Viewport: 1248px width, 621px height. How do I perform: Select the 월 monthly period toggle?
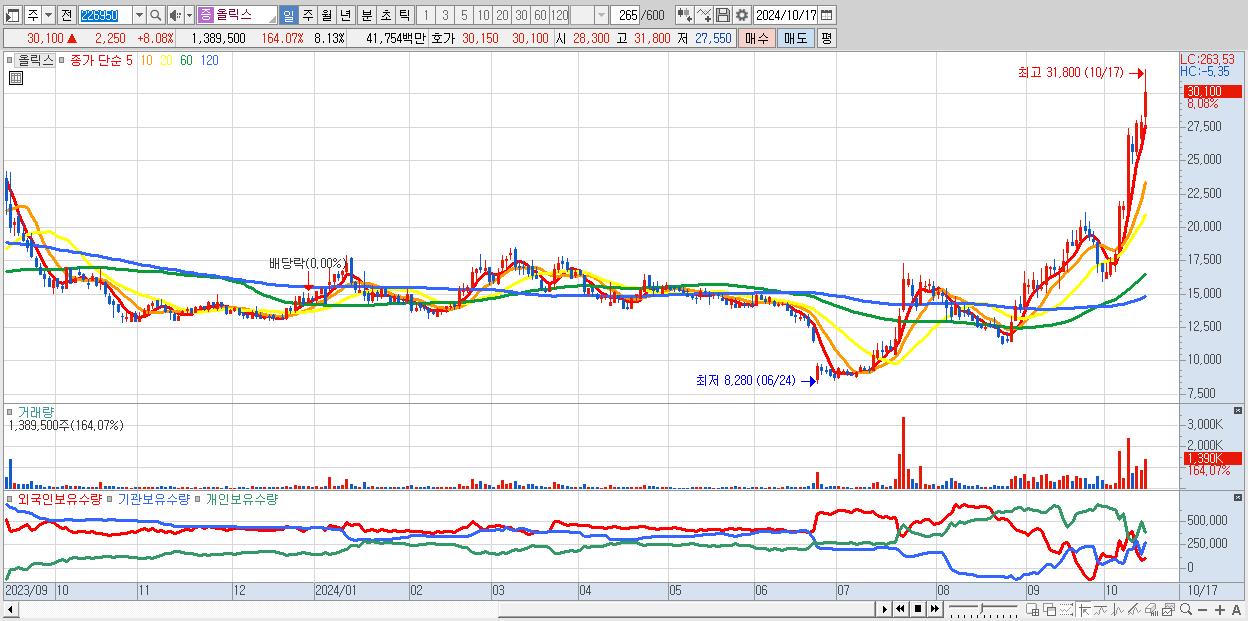click(326, 15)
